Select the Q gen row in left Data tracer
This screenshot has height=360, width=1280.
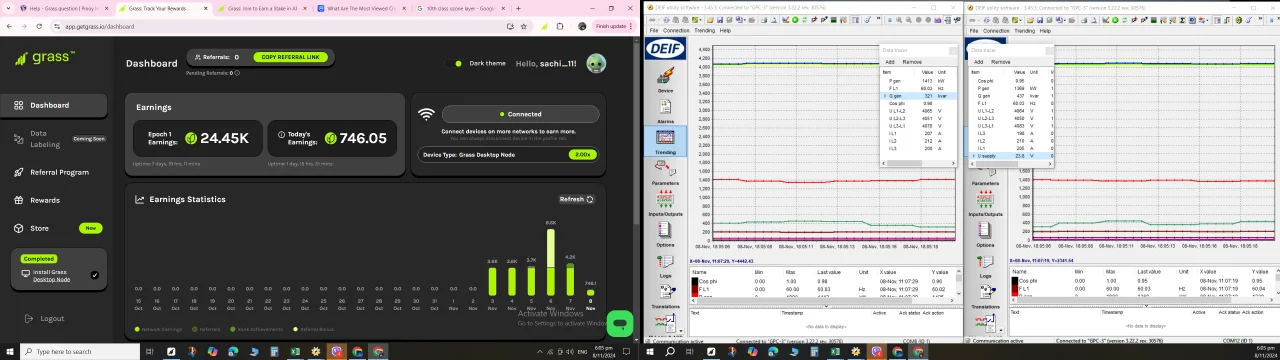click(x=917, y=96)
